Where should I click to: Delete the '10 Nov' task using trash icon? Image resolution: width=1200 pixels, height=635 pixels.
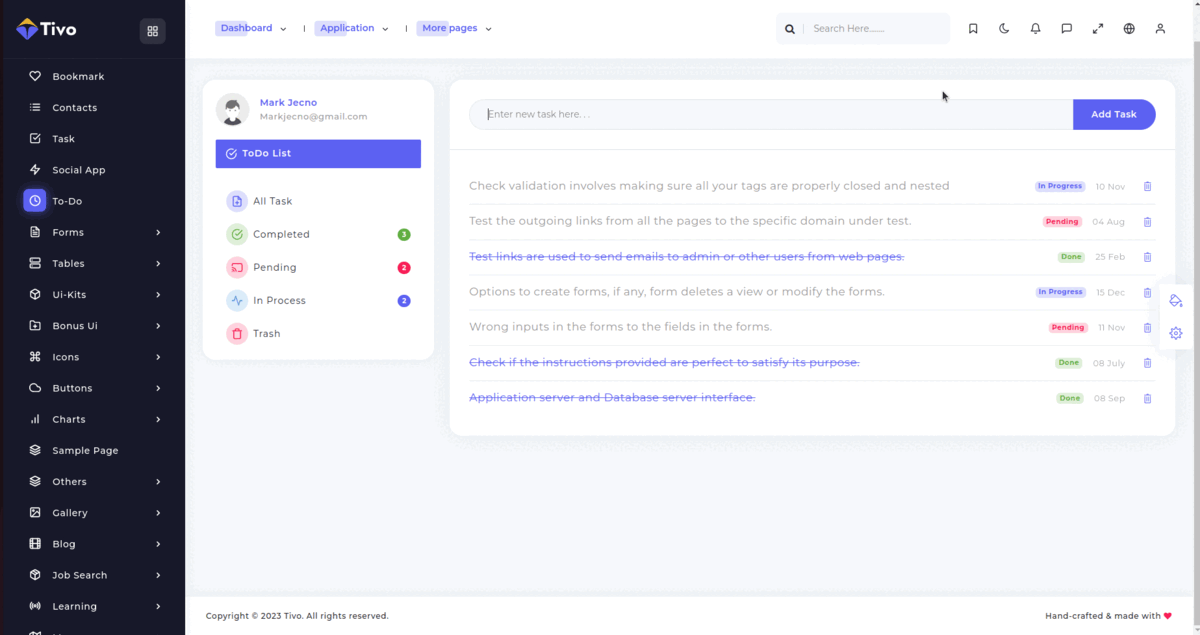coord(1147,187)
